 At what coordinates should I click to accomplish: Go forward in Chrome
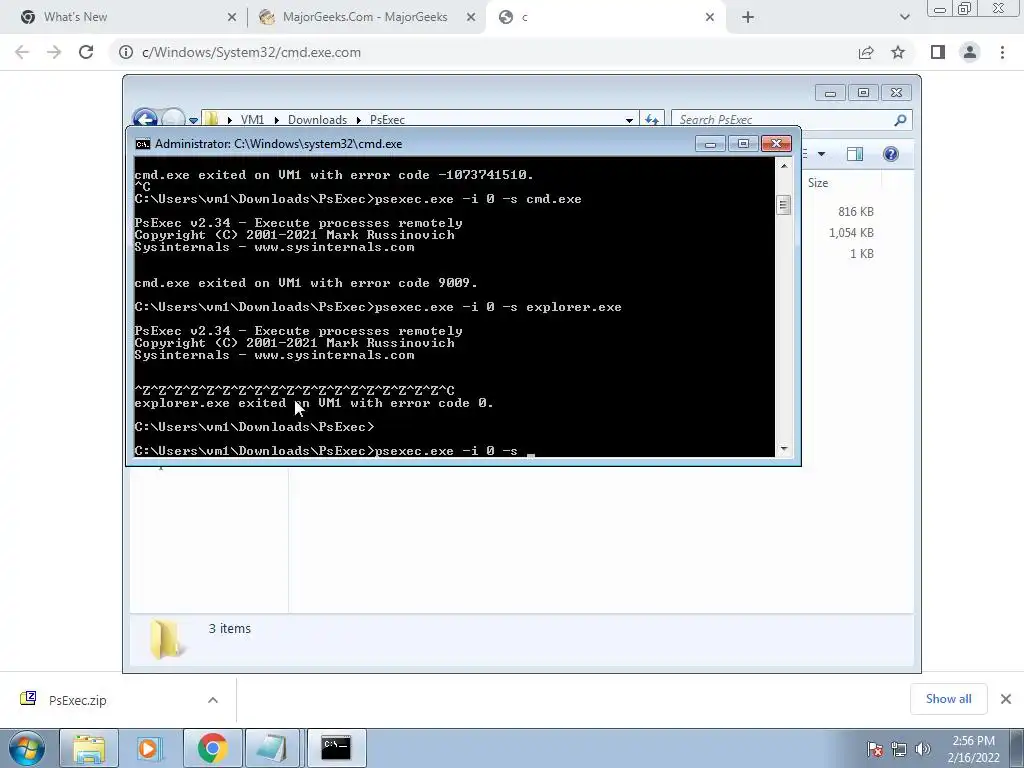click(54, 52)
